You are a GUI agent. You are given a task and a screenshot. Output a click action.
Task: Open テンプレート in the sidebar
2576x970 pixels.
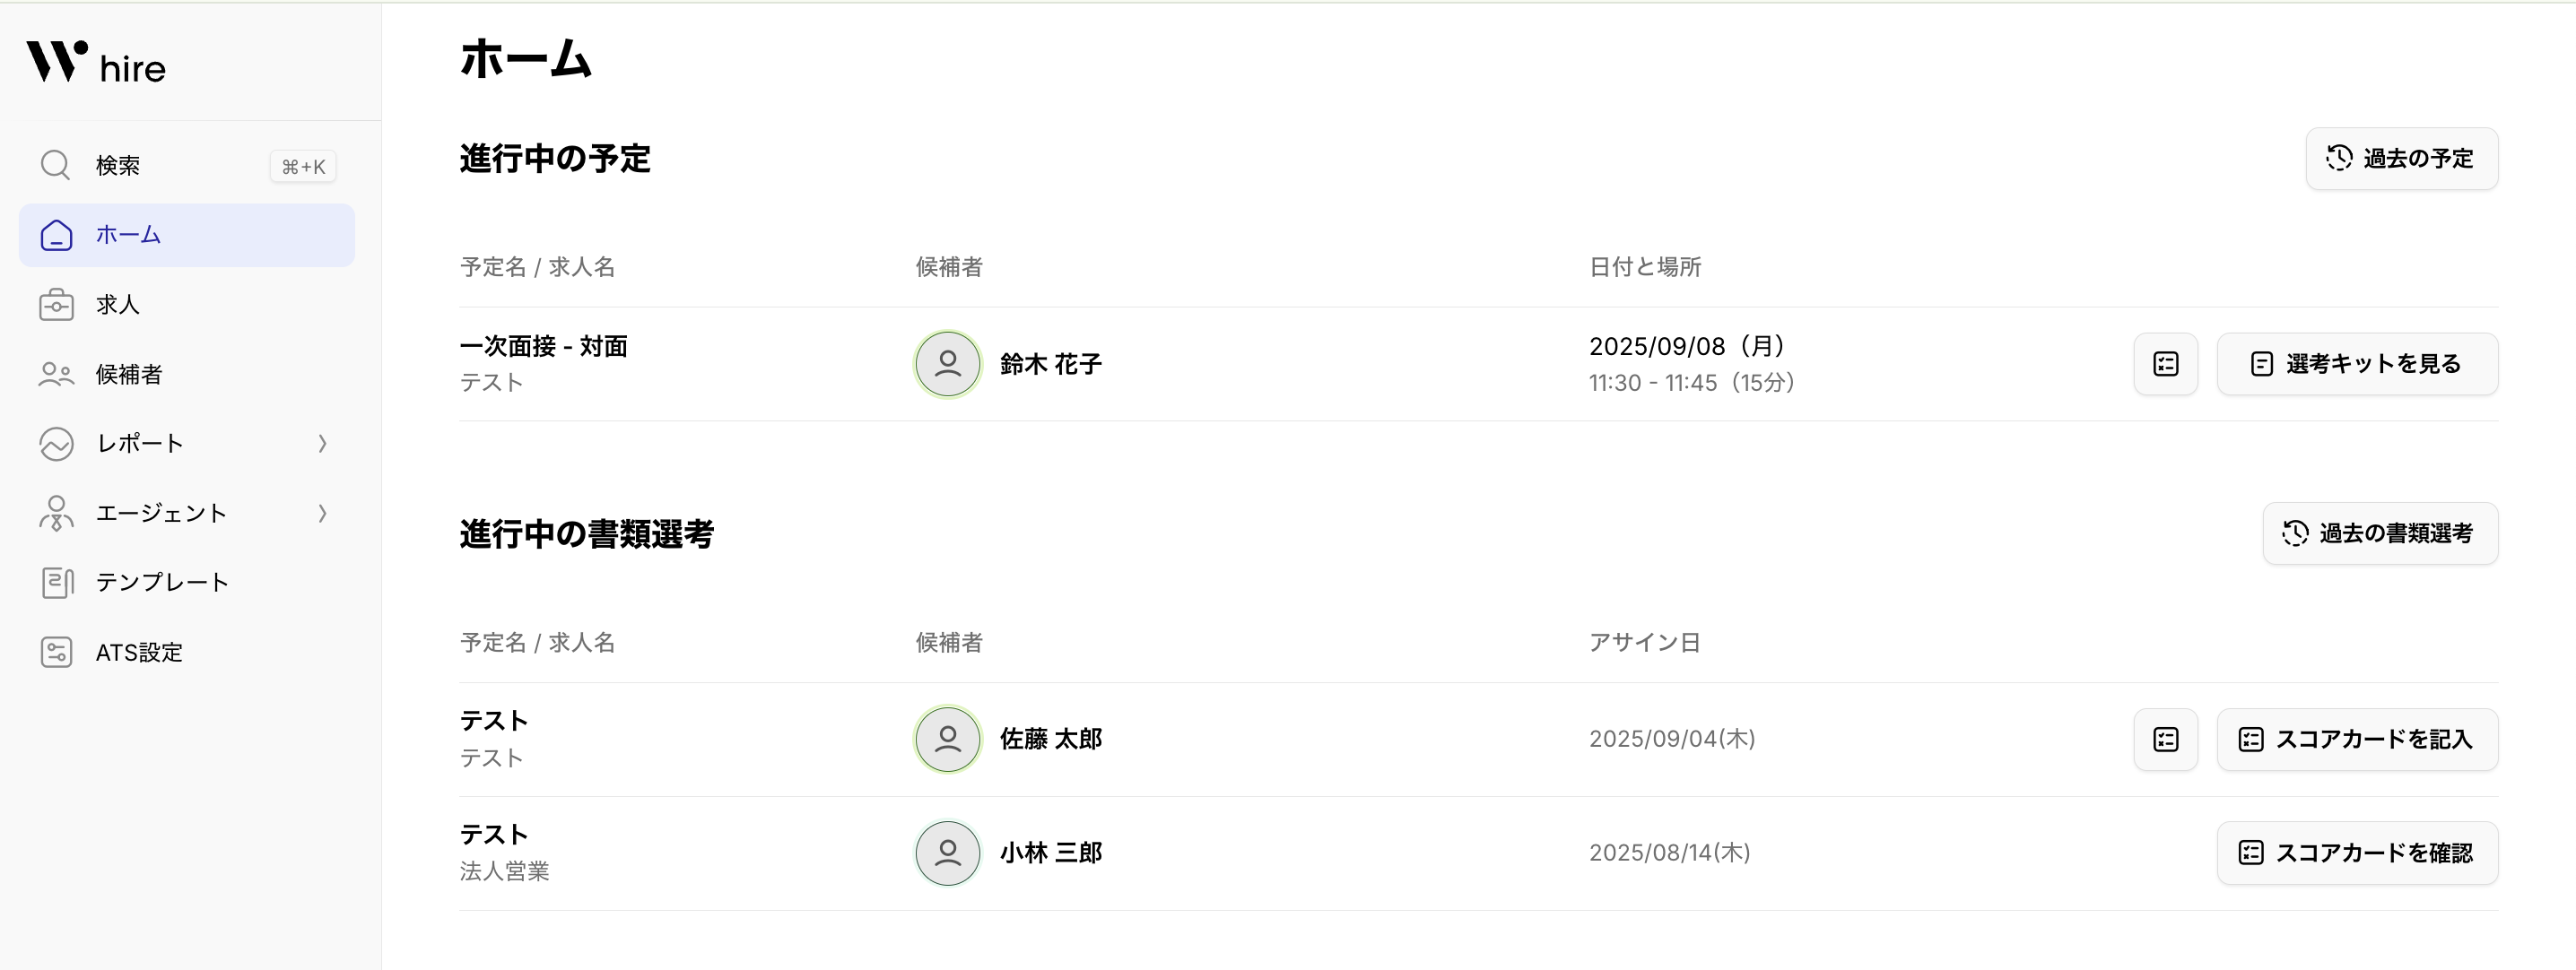(162, 582)
